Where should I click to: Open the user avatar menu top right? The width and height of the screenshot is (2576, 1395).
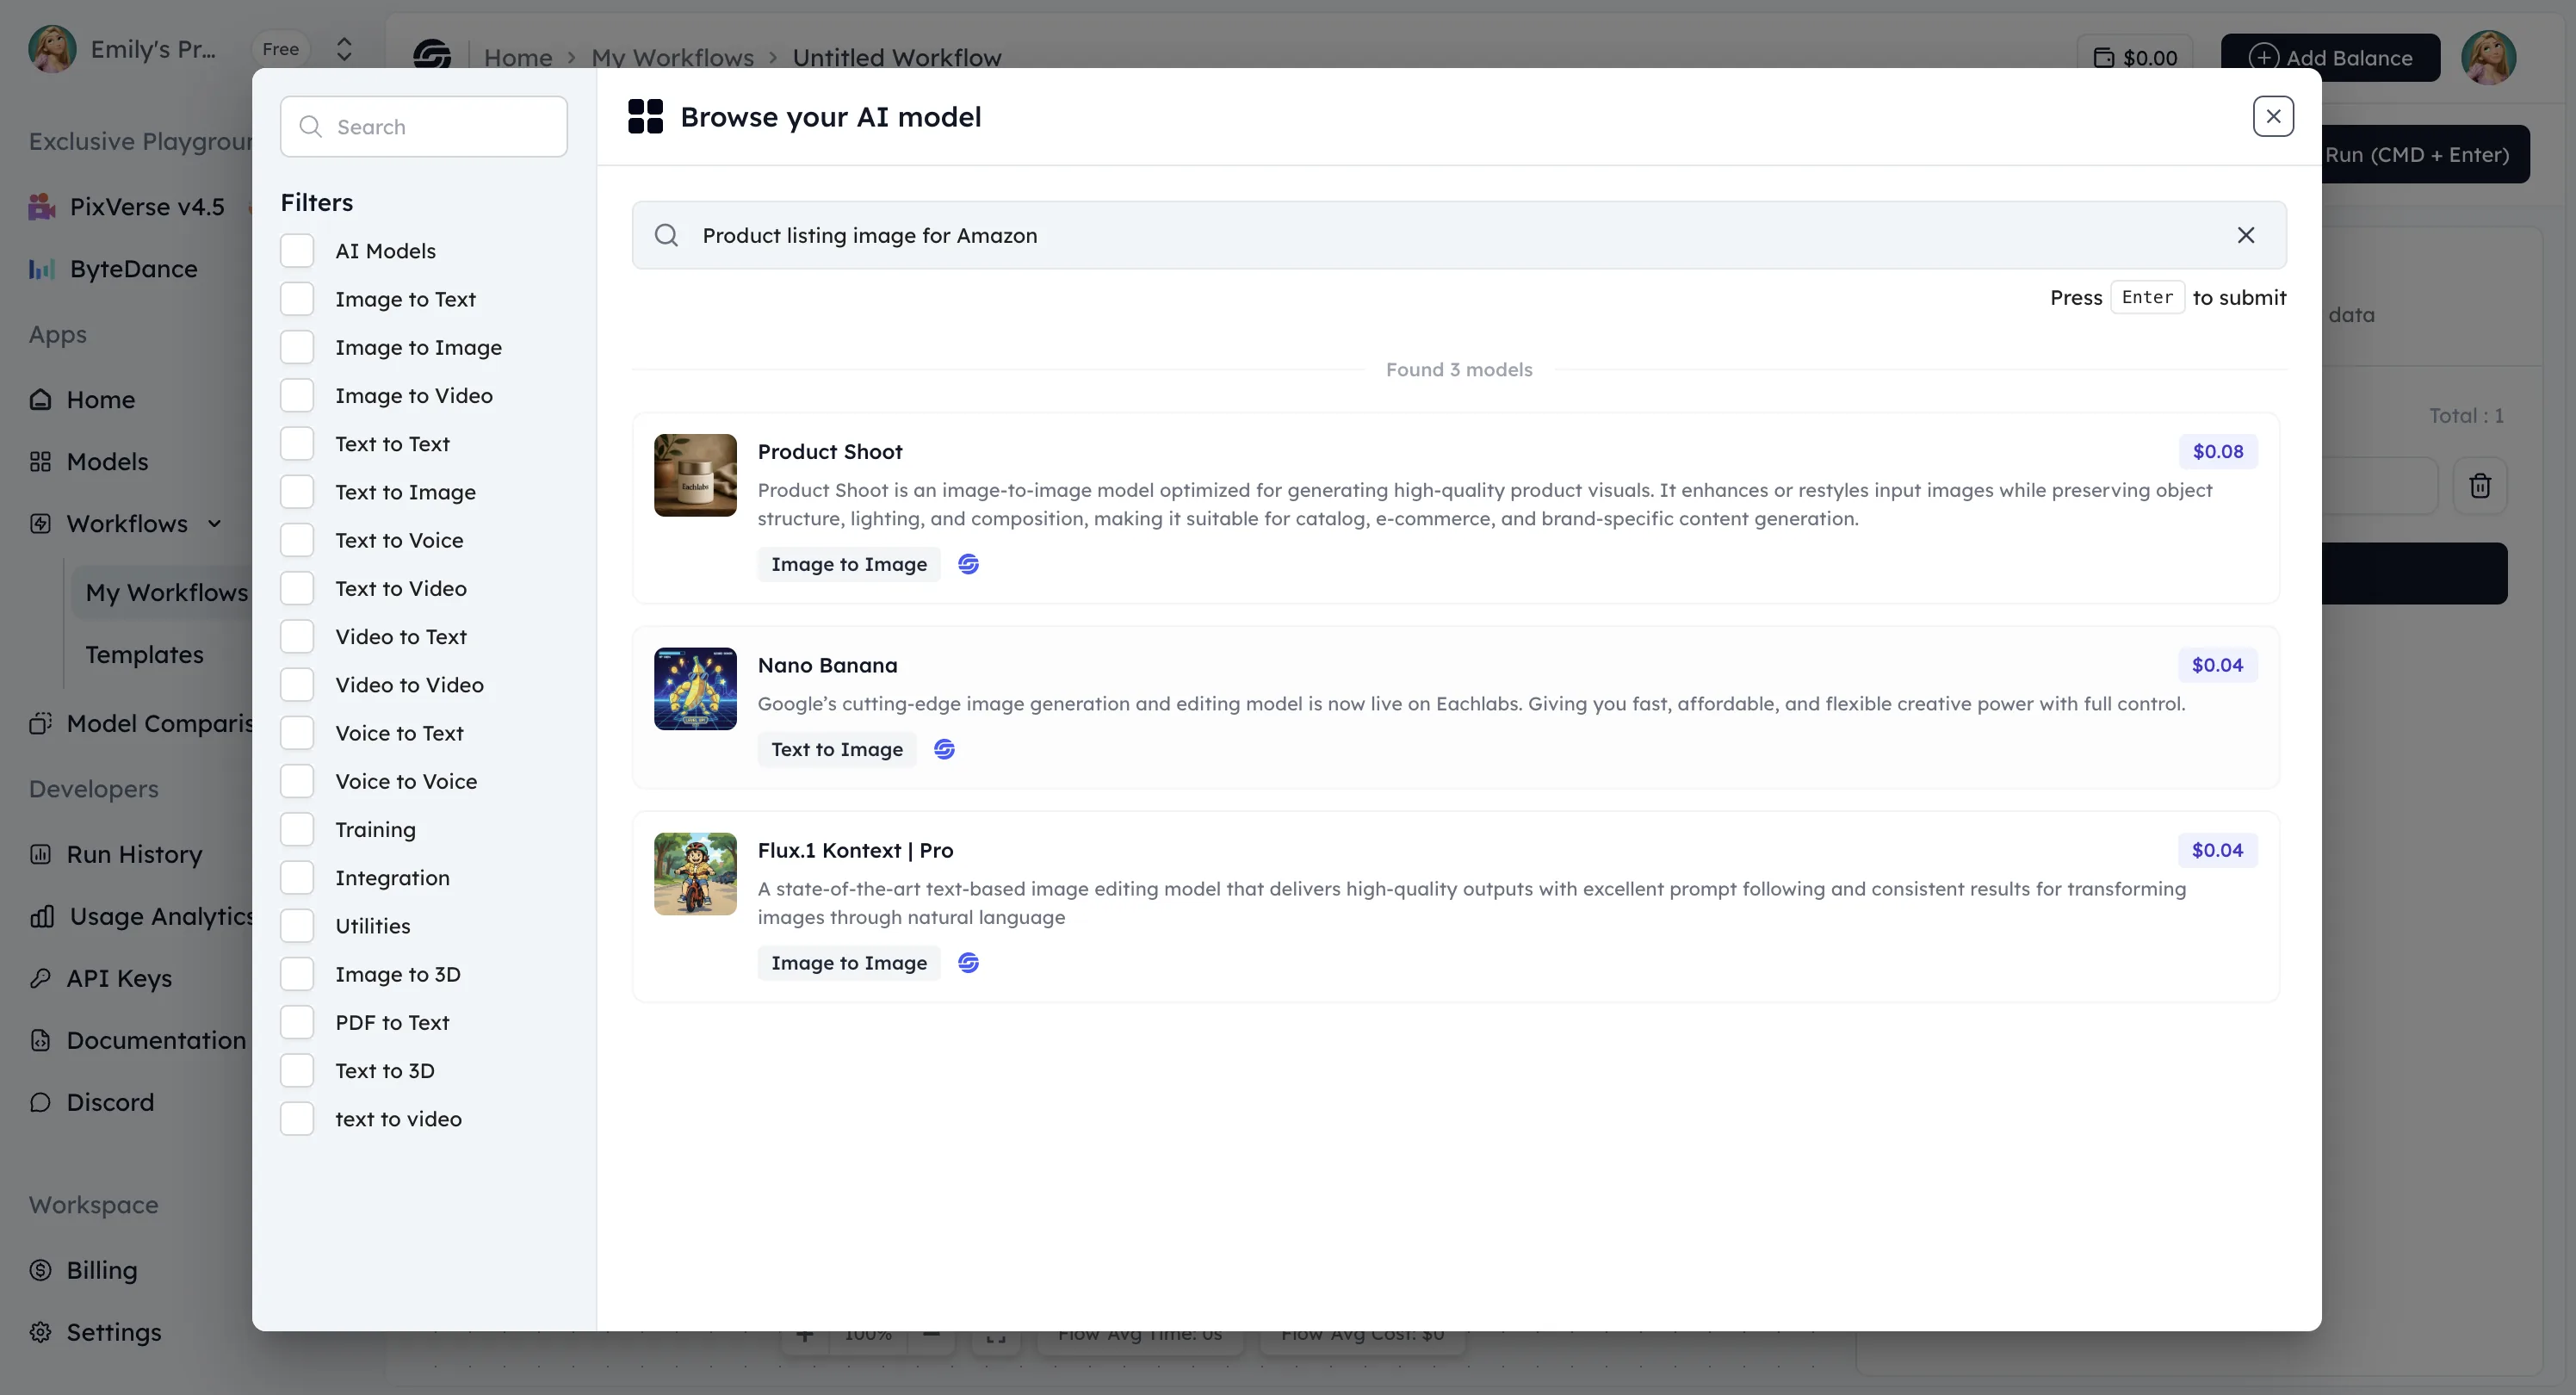point(2487,57)
